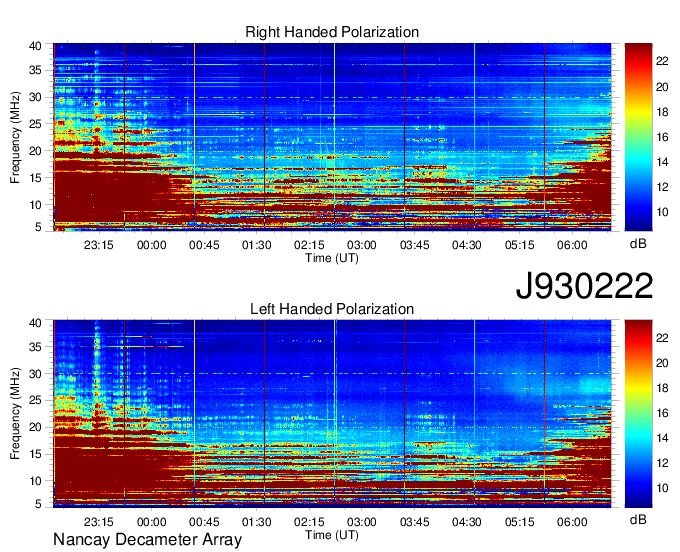Image resolution: width=680 pixels, height=552 pixels.
Task: Click the 15 MHz tick of Right Handed plot
Action: [35, 178]
